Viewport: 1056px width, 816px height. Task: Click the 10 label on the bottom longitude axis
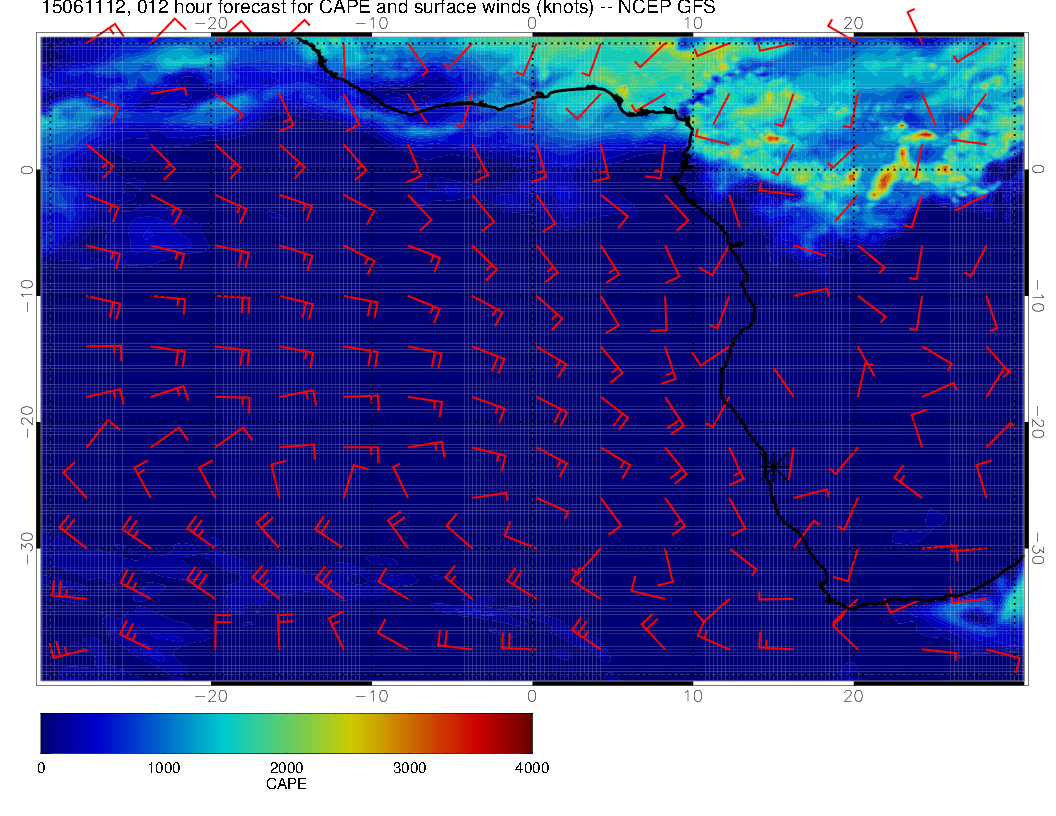[692, 695]
